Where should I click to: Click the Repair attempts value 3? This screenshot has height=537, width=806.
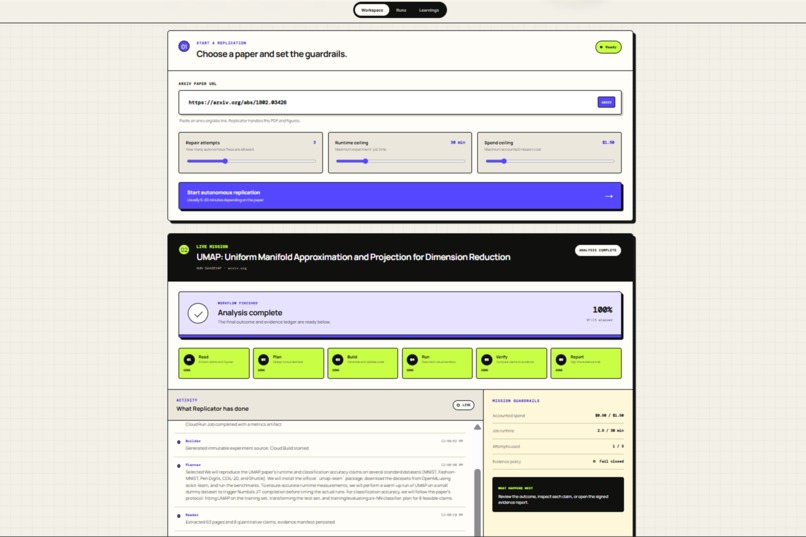(315, 142)
